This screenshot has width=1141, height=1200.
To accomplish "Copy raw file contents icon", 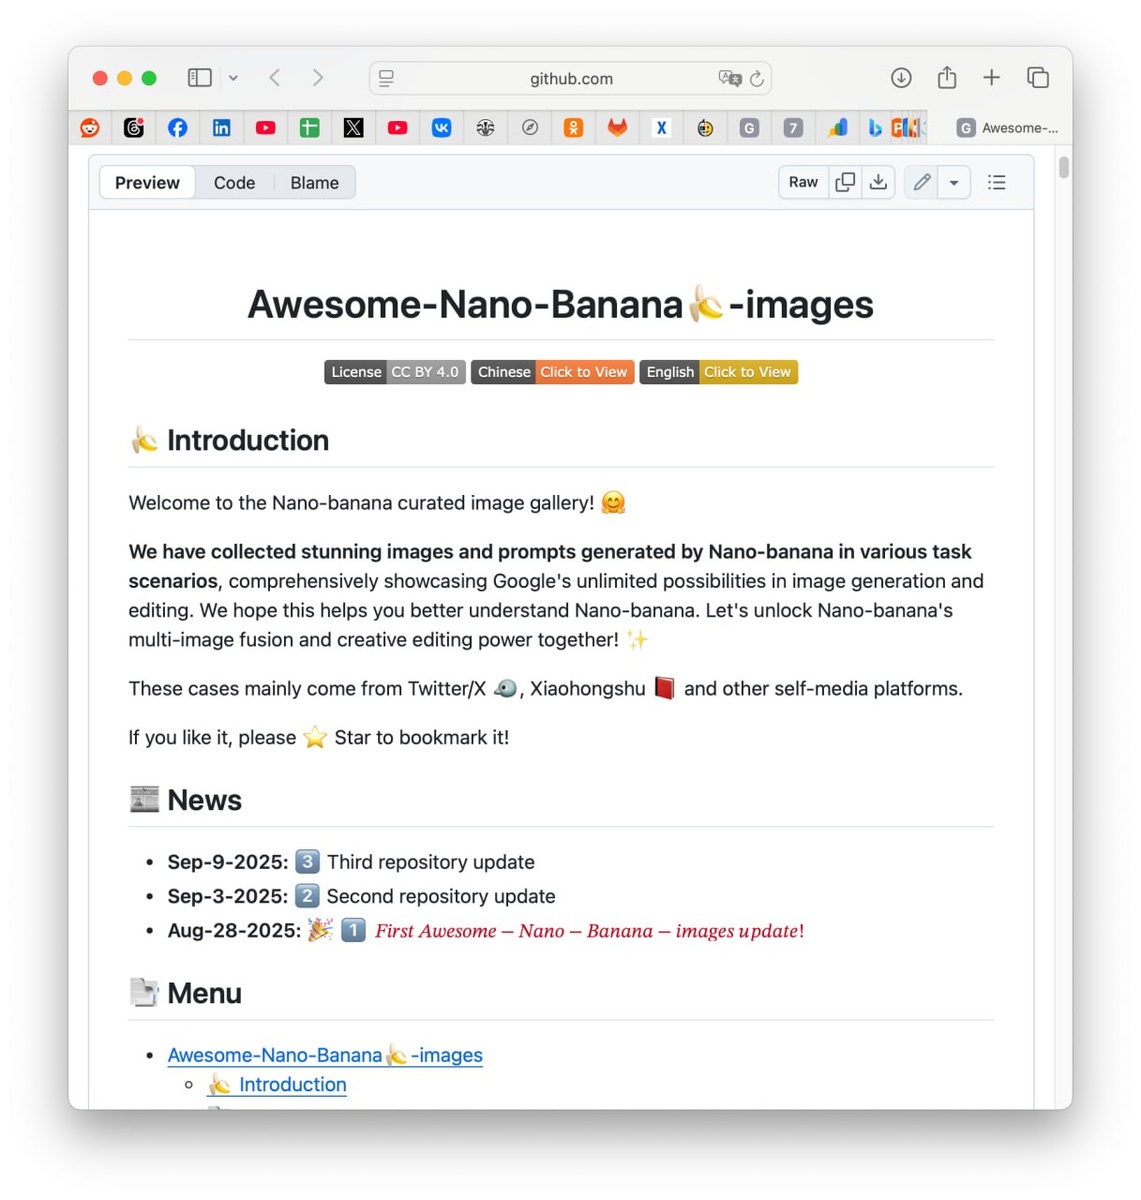I will pos(845,182).
